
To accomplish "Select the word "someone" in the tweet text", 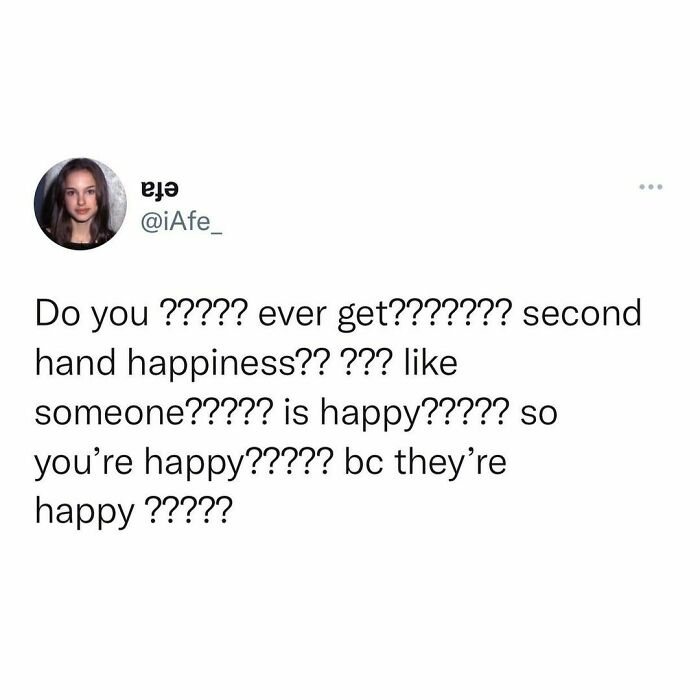I will point(107,413).
